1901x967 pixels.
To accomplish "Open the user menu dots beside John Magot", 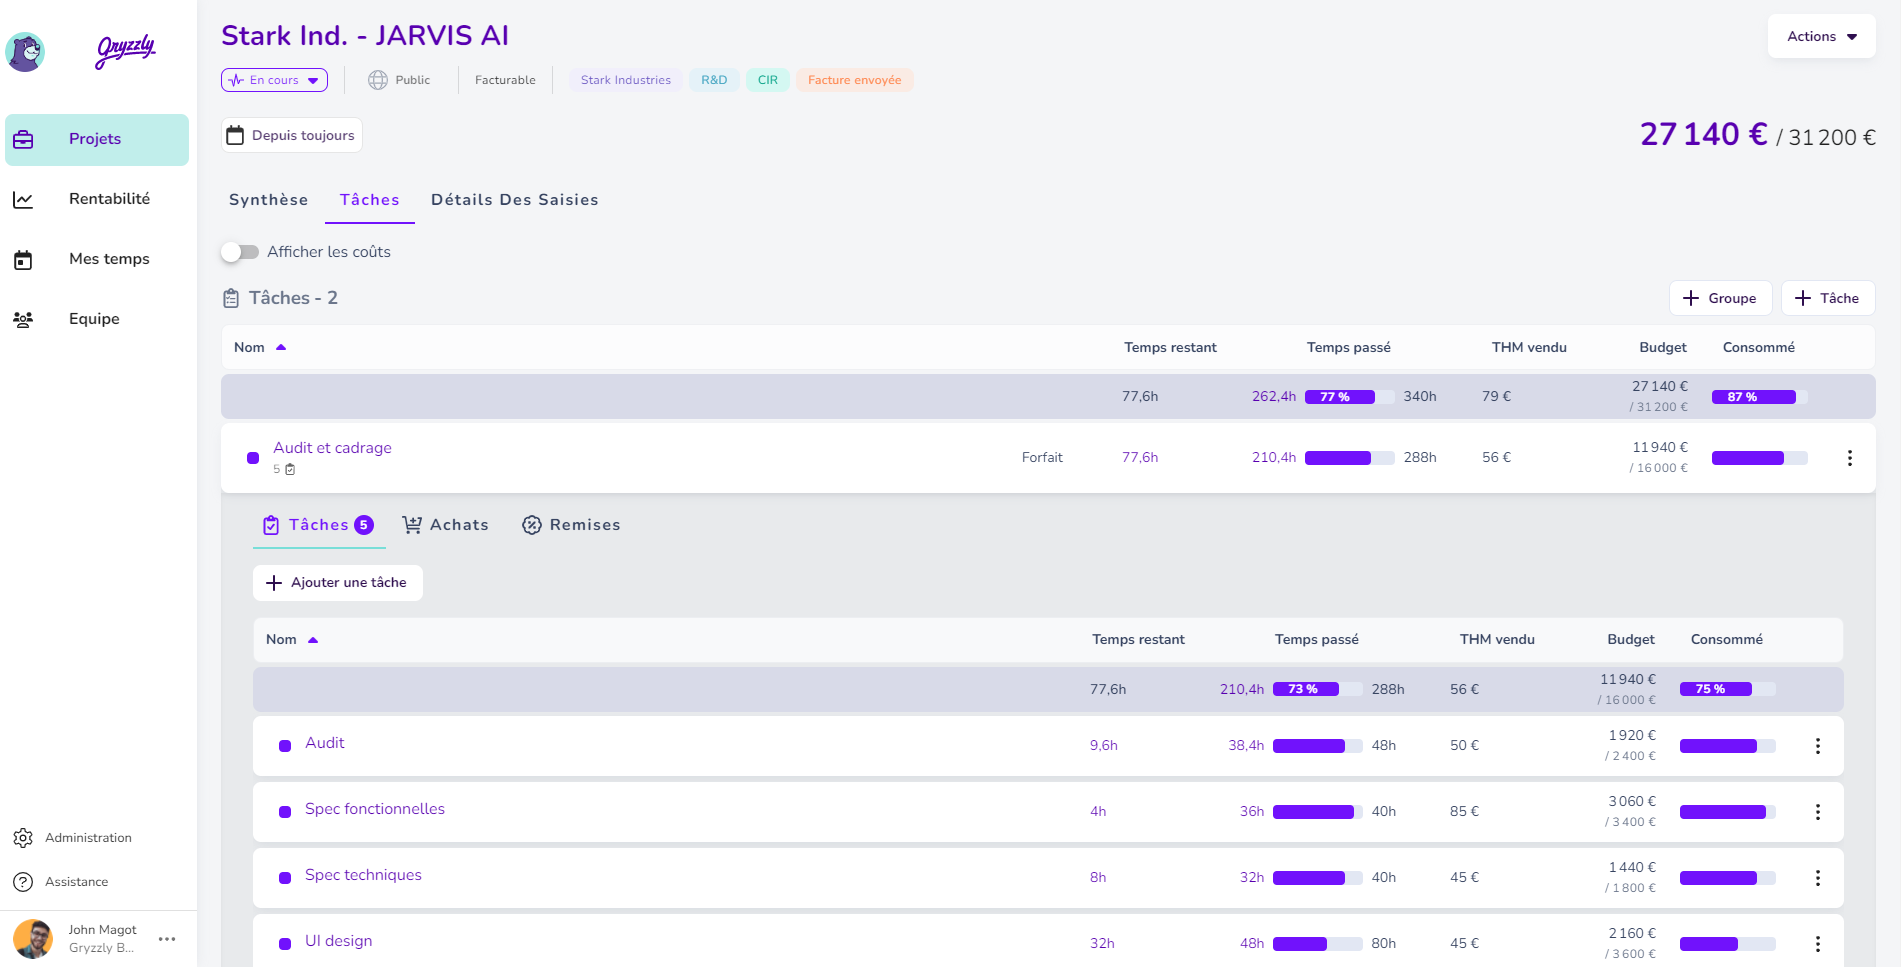I will 167,939.
